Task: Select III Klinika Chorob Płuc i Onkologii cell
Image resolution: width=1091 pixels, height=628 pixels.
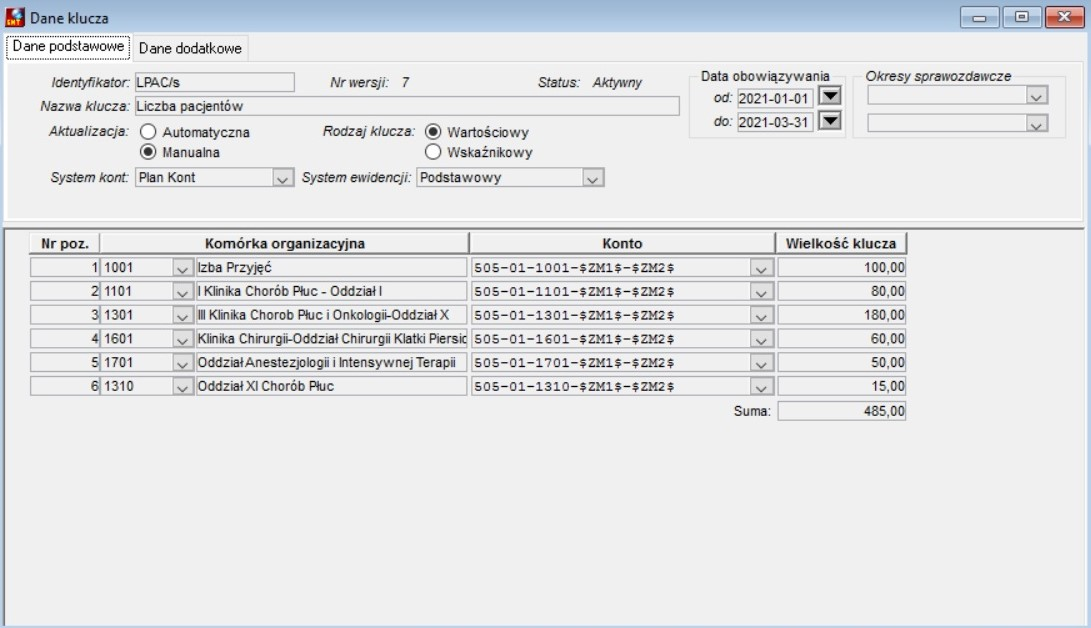Action: (x=331, y=314)
